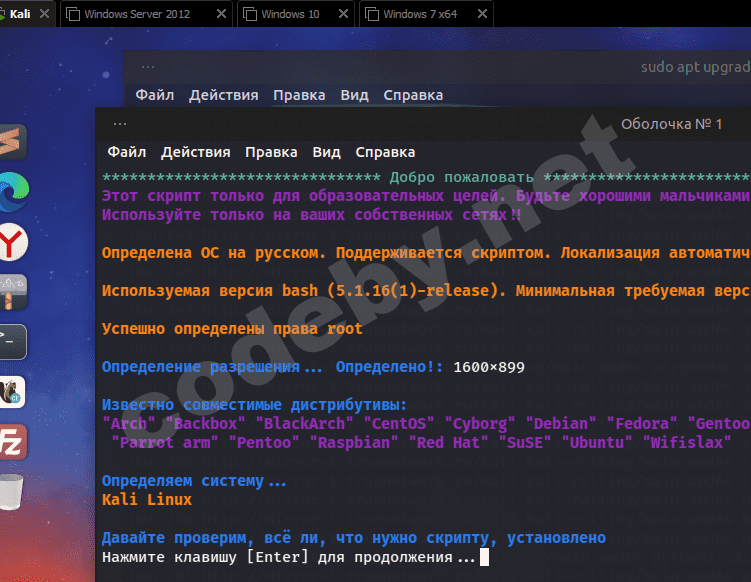Open Справка menu in front terminal
Image resolution: width=751 pixels, height=582 pixels.
coord(385,152)
